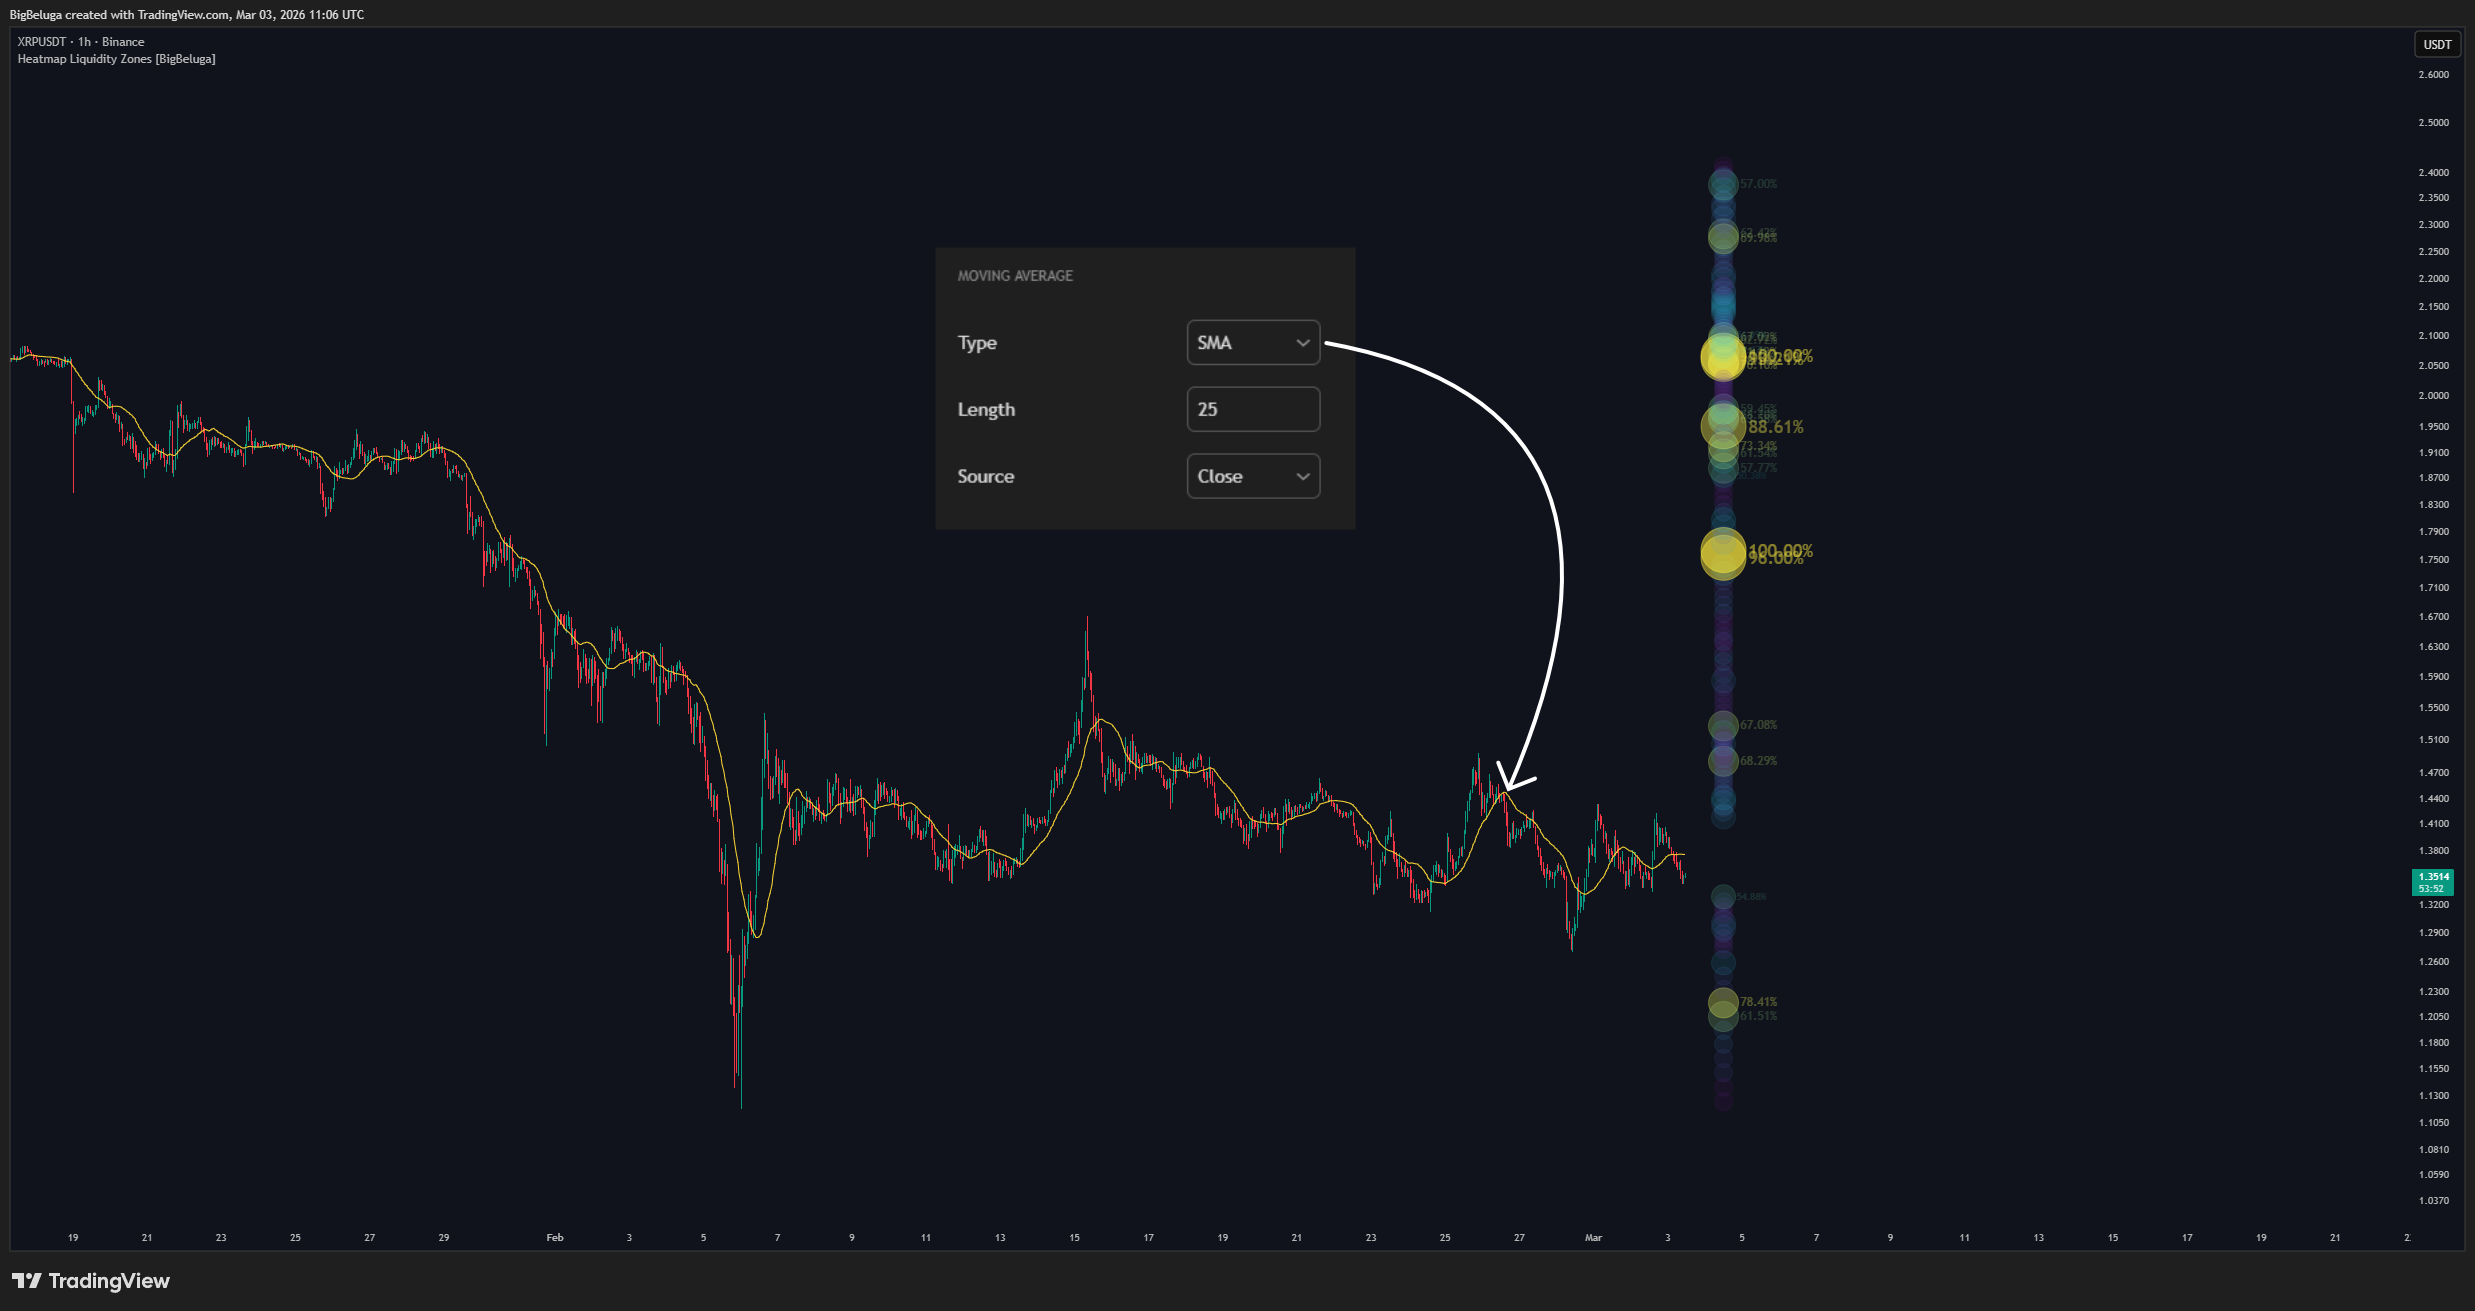Click the yellow liquidity bubble beside the 88.61% label
This screenshot has height=1311, width=2475.
(1723, 426)
